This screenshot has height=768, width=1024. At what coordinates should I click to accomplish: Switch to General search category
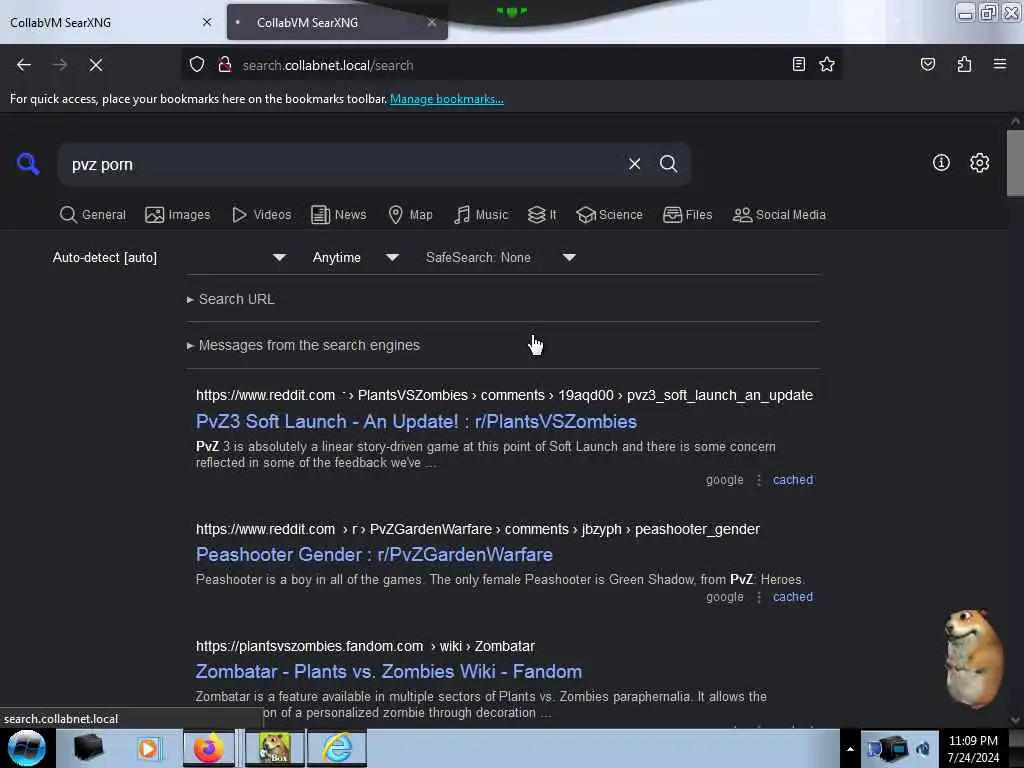tap(93, 215)
